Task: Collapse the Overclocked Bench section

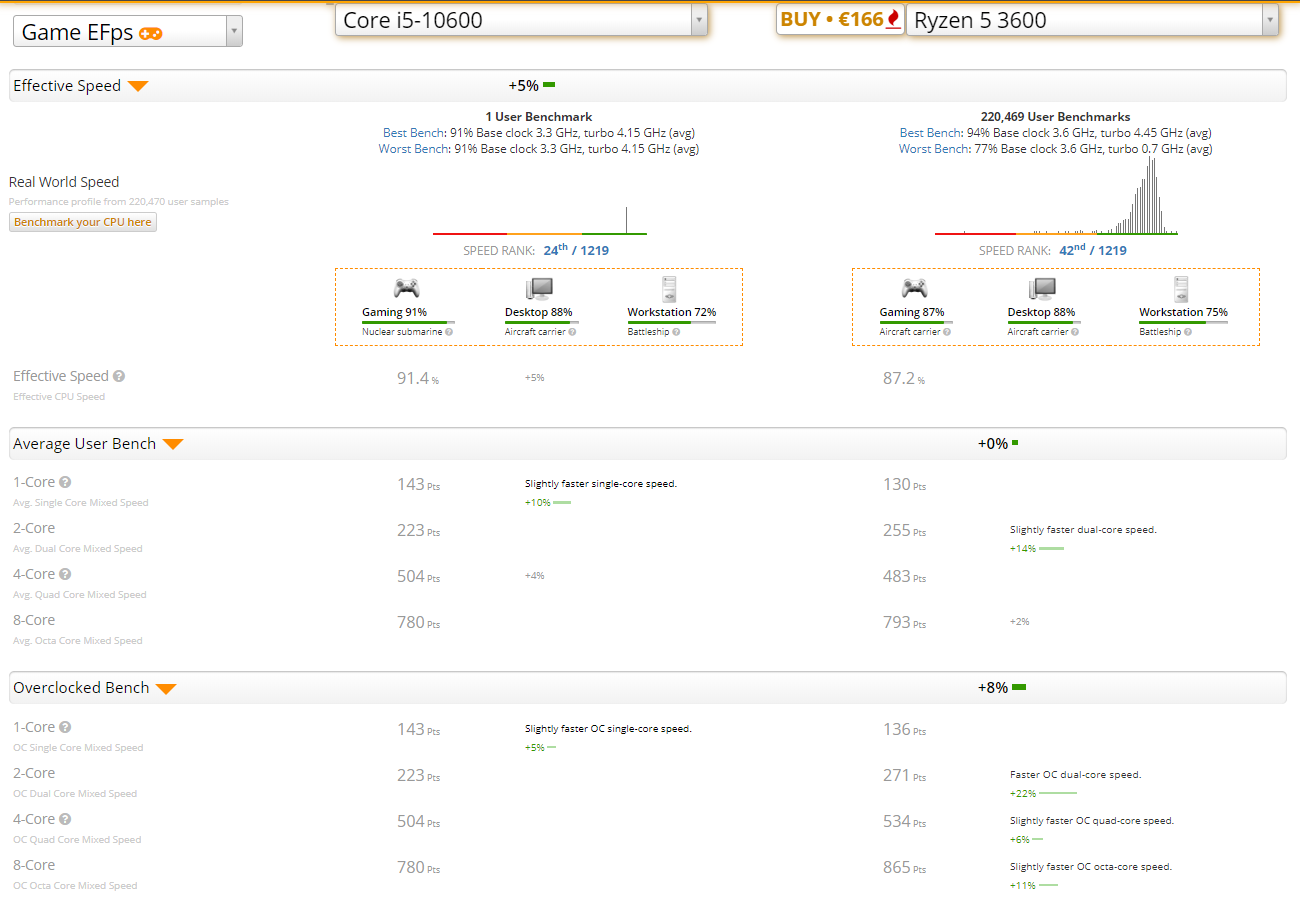Action: 166,688
